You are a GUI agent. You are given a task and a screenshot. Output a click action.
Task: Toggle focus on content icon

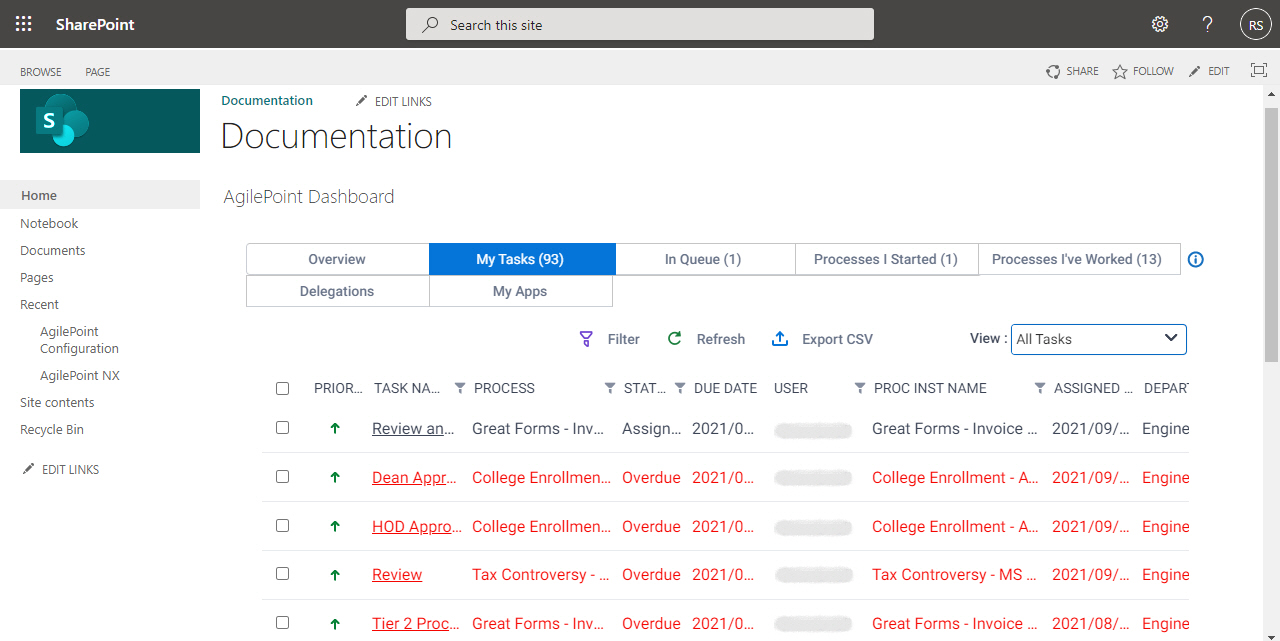[1259, 70]
